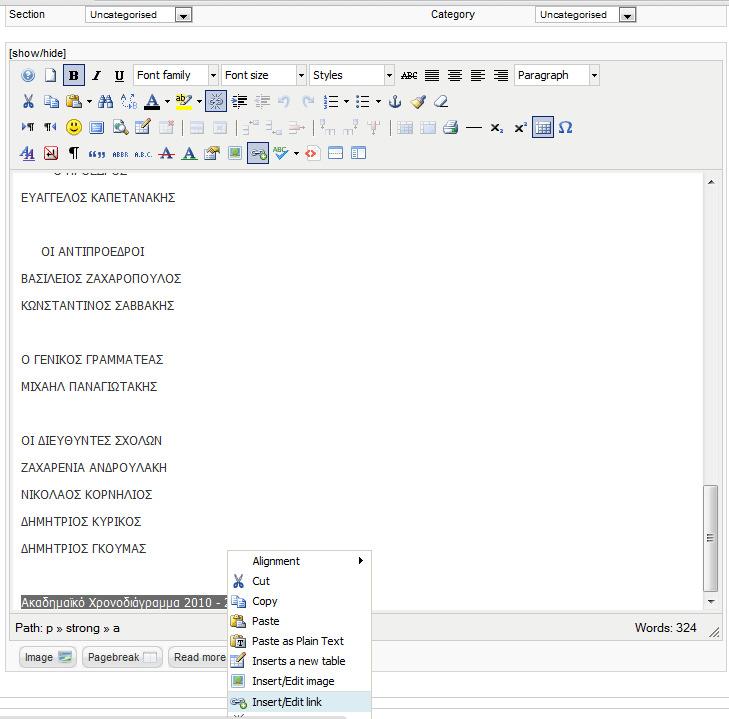Click the Pagebreak button

(x=122, y=657)
